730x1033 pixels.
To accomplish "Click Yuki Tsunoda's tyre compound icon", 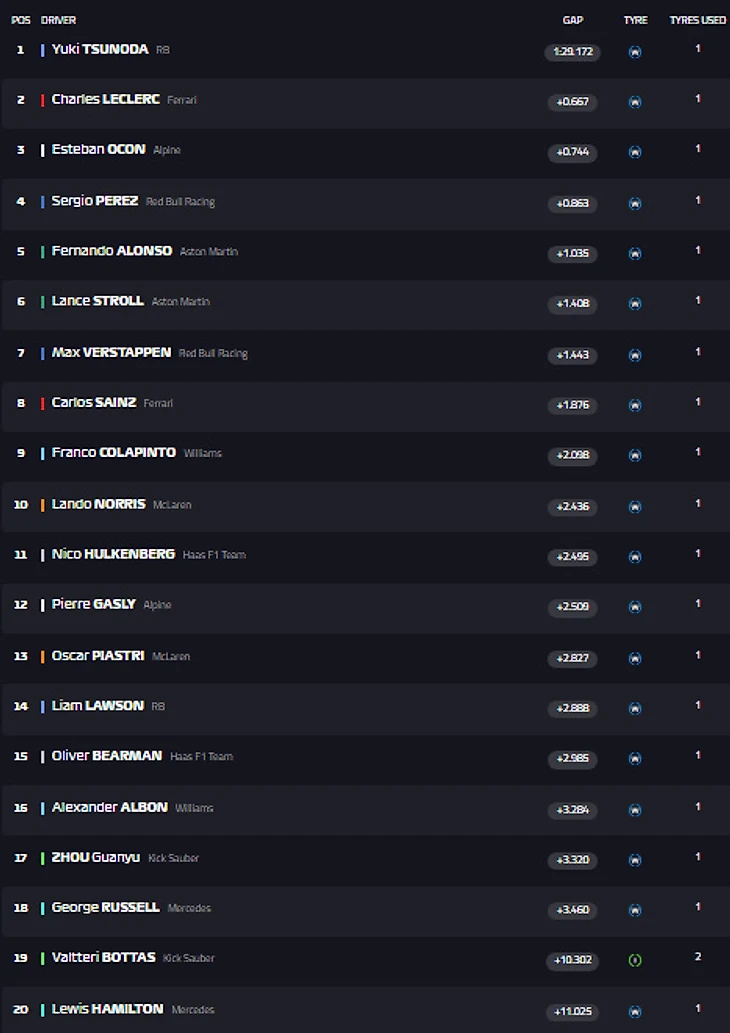I will 635,52.
